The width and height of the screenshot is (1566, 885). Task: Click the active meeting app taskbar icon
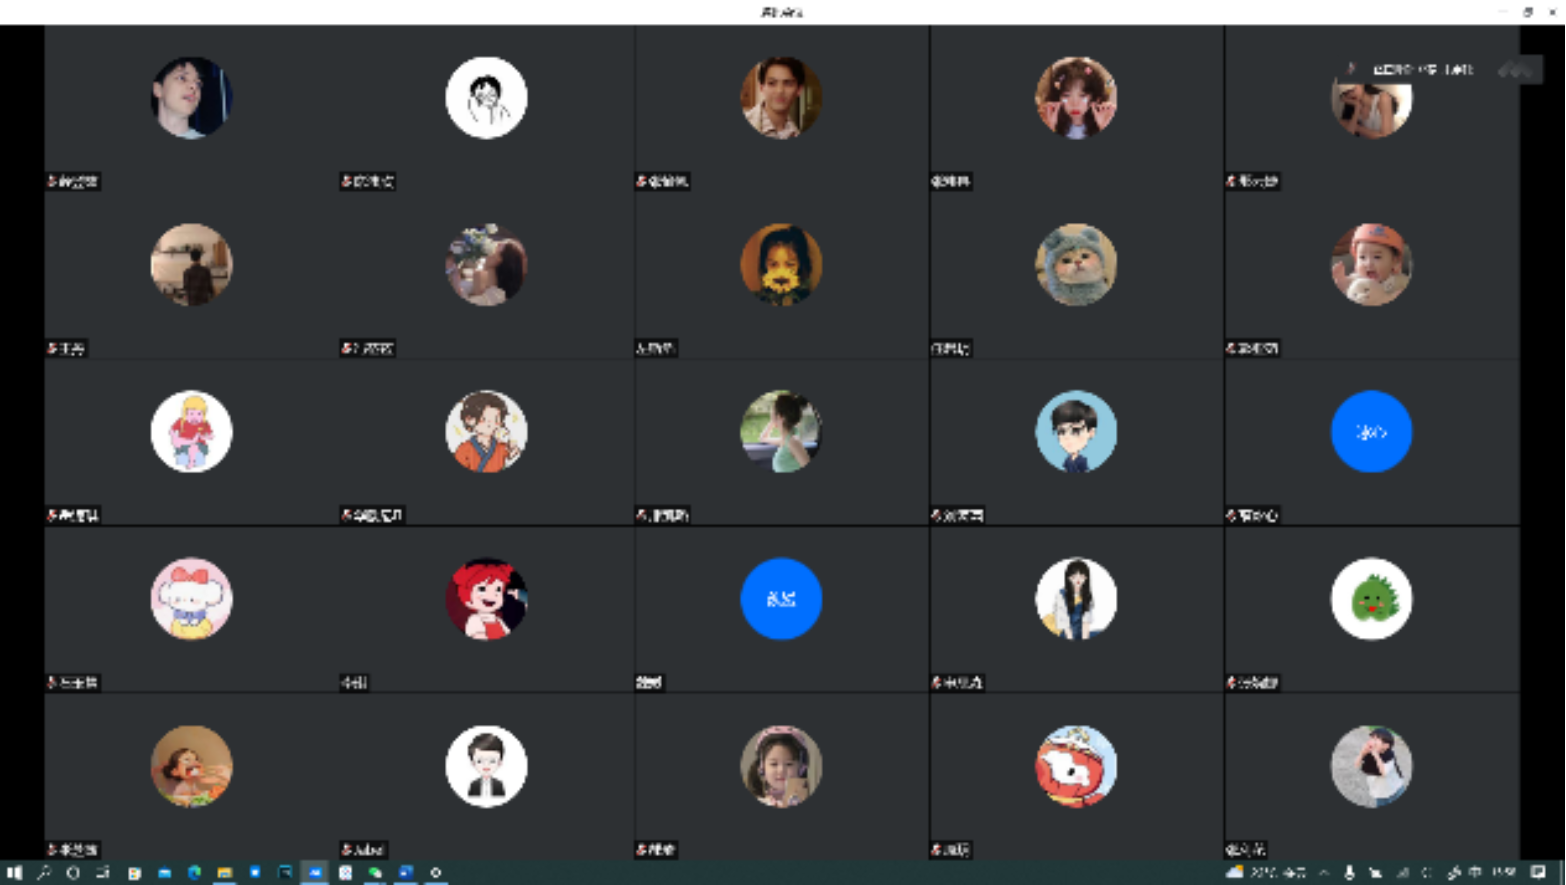315,873
